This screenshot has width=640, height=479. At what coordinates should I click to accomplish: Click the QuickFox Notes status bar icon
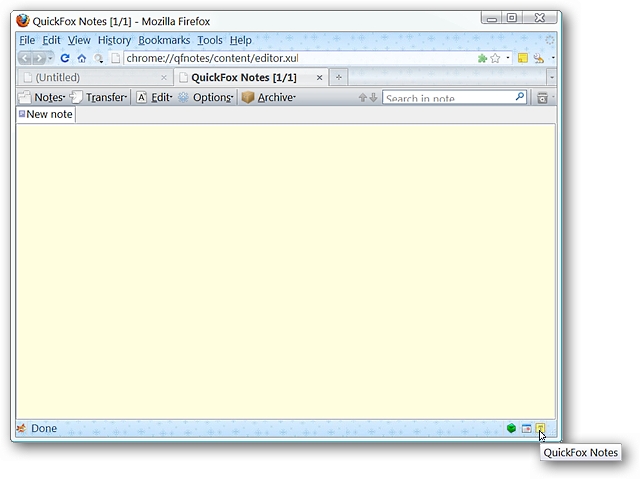540,428
